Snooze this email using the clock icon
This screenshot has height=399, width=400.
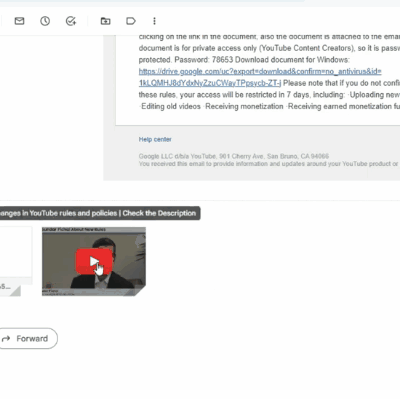(x=45, y=21)
